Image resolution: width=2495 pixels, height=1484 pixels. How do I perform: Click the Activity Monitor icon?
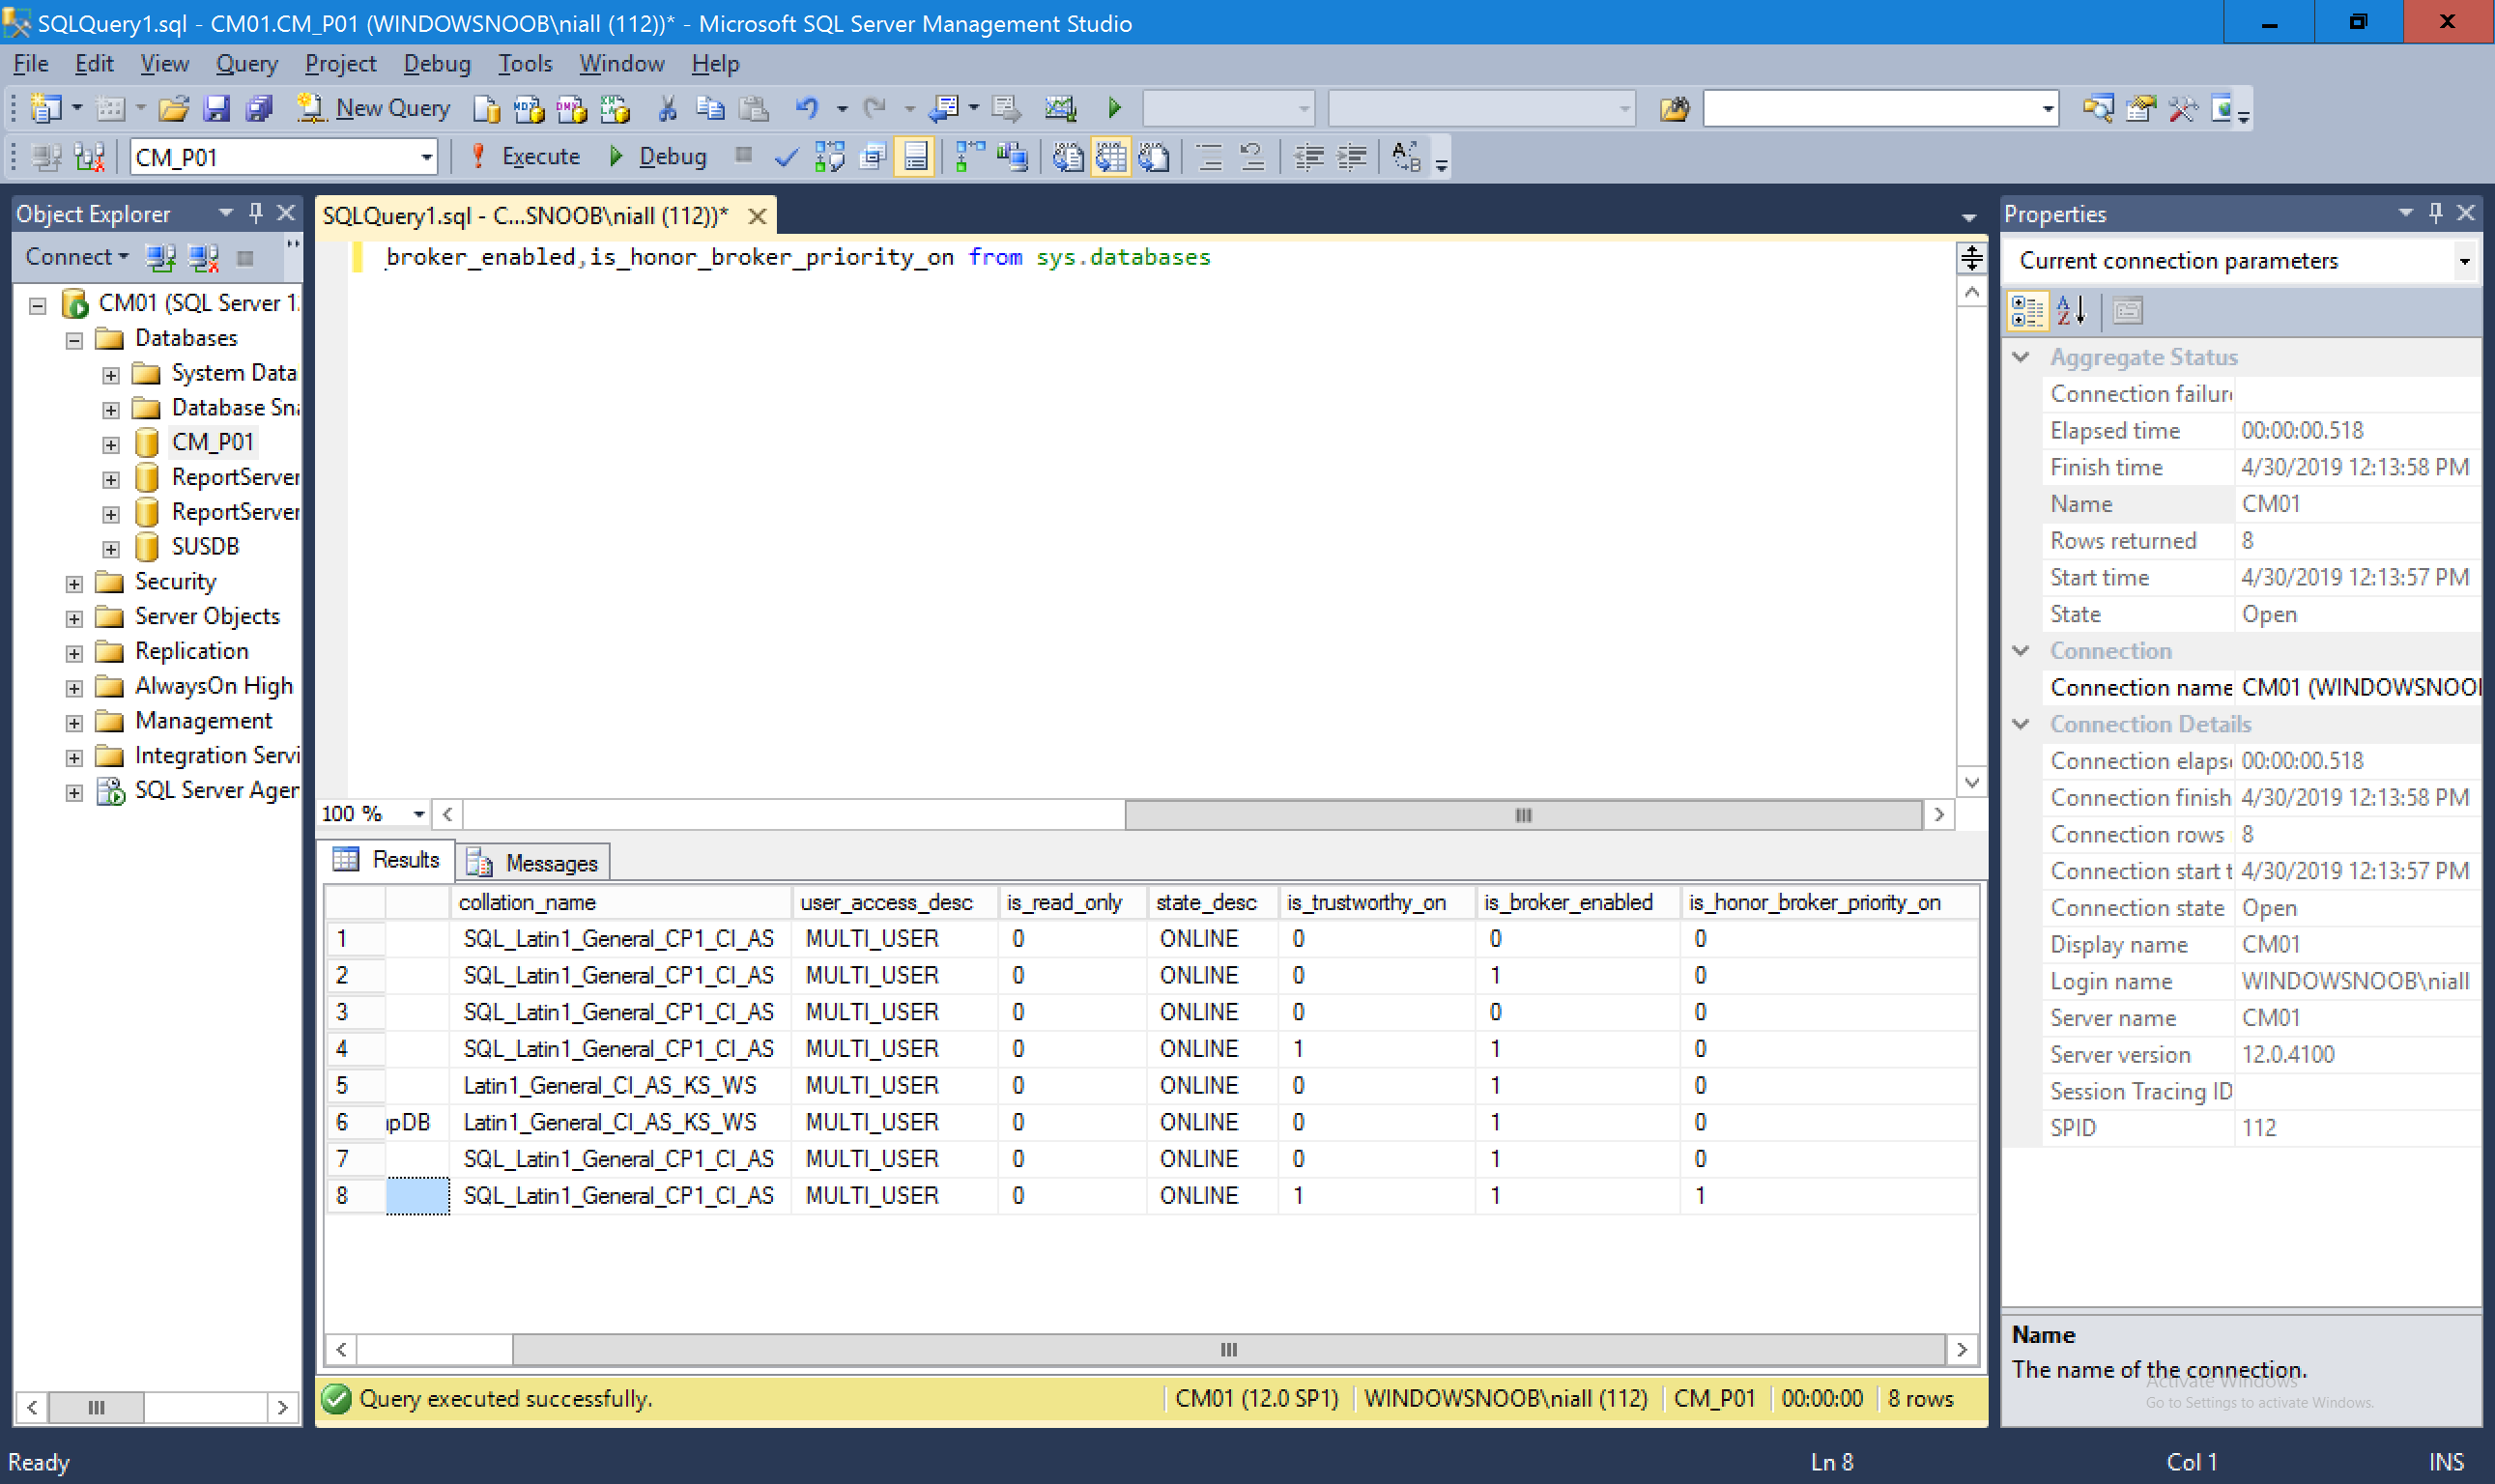(x=1060, y=108)
